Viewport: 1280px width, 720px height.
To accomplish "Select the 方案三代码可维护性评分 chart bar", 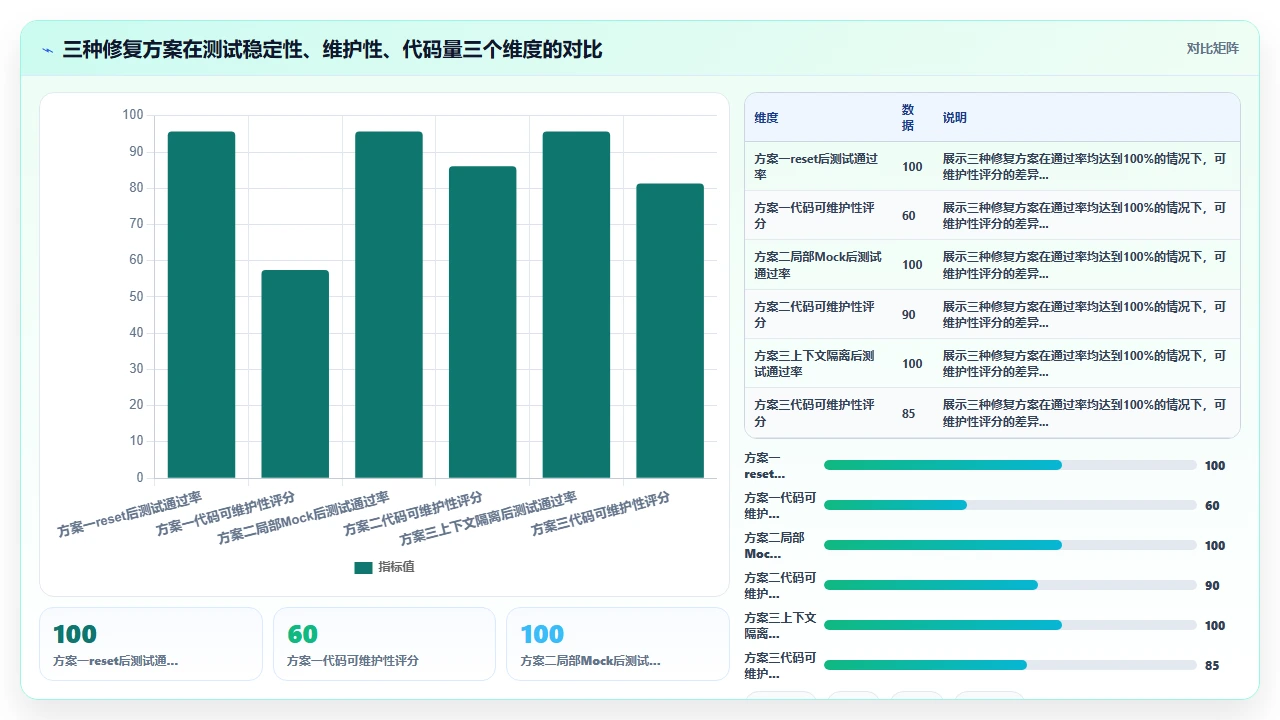I will 670,331.
